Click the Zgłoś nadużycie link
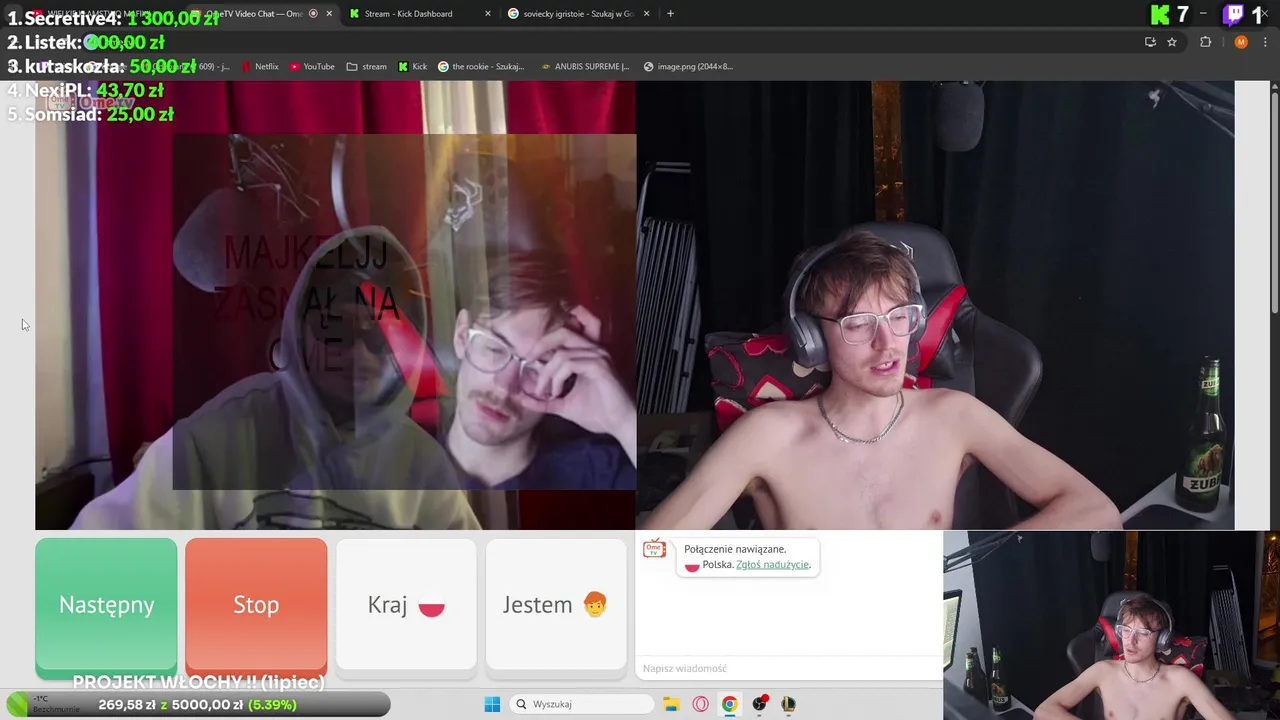 click(x=772, y=565)
